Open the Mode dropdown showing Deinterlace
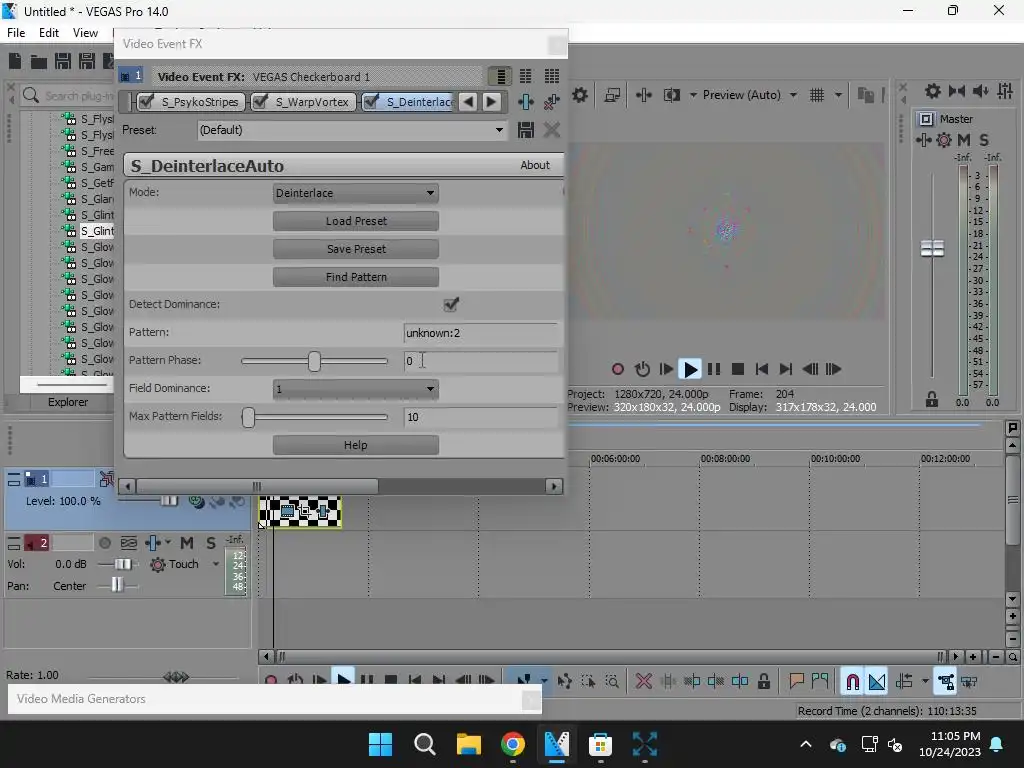 (x=355, y=193)
